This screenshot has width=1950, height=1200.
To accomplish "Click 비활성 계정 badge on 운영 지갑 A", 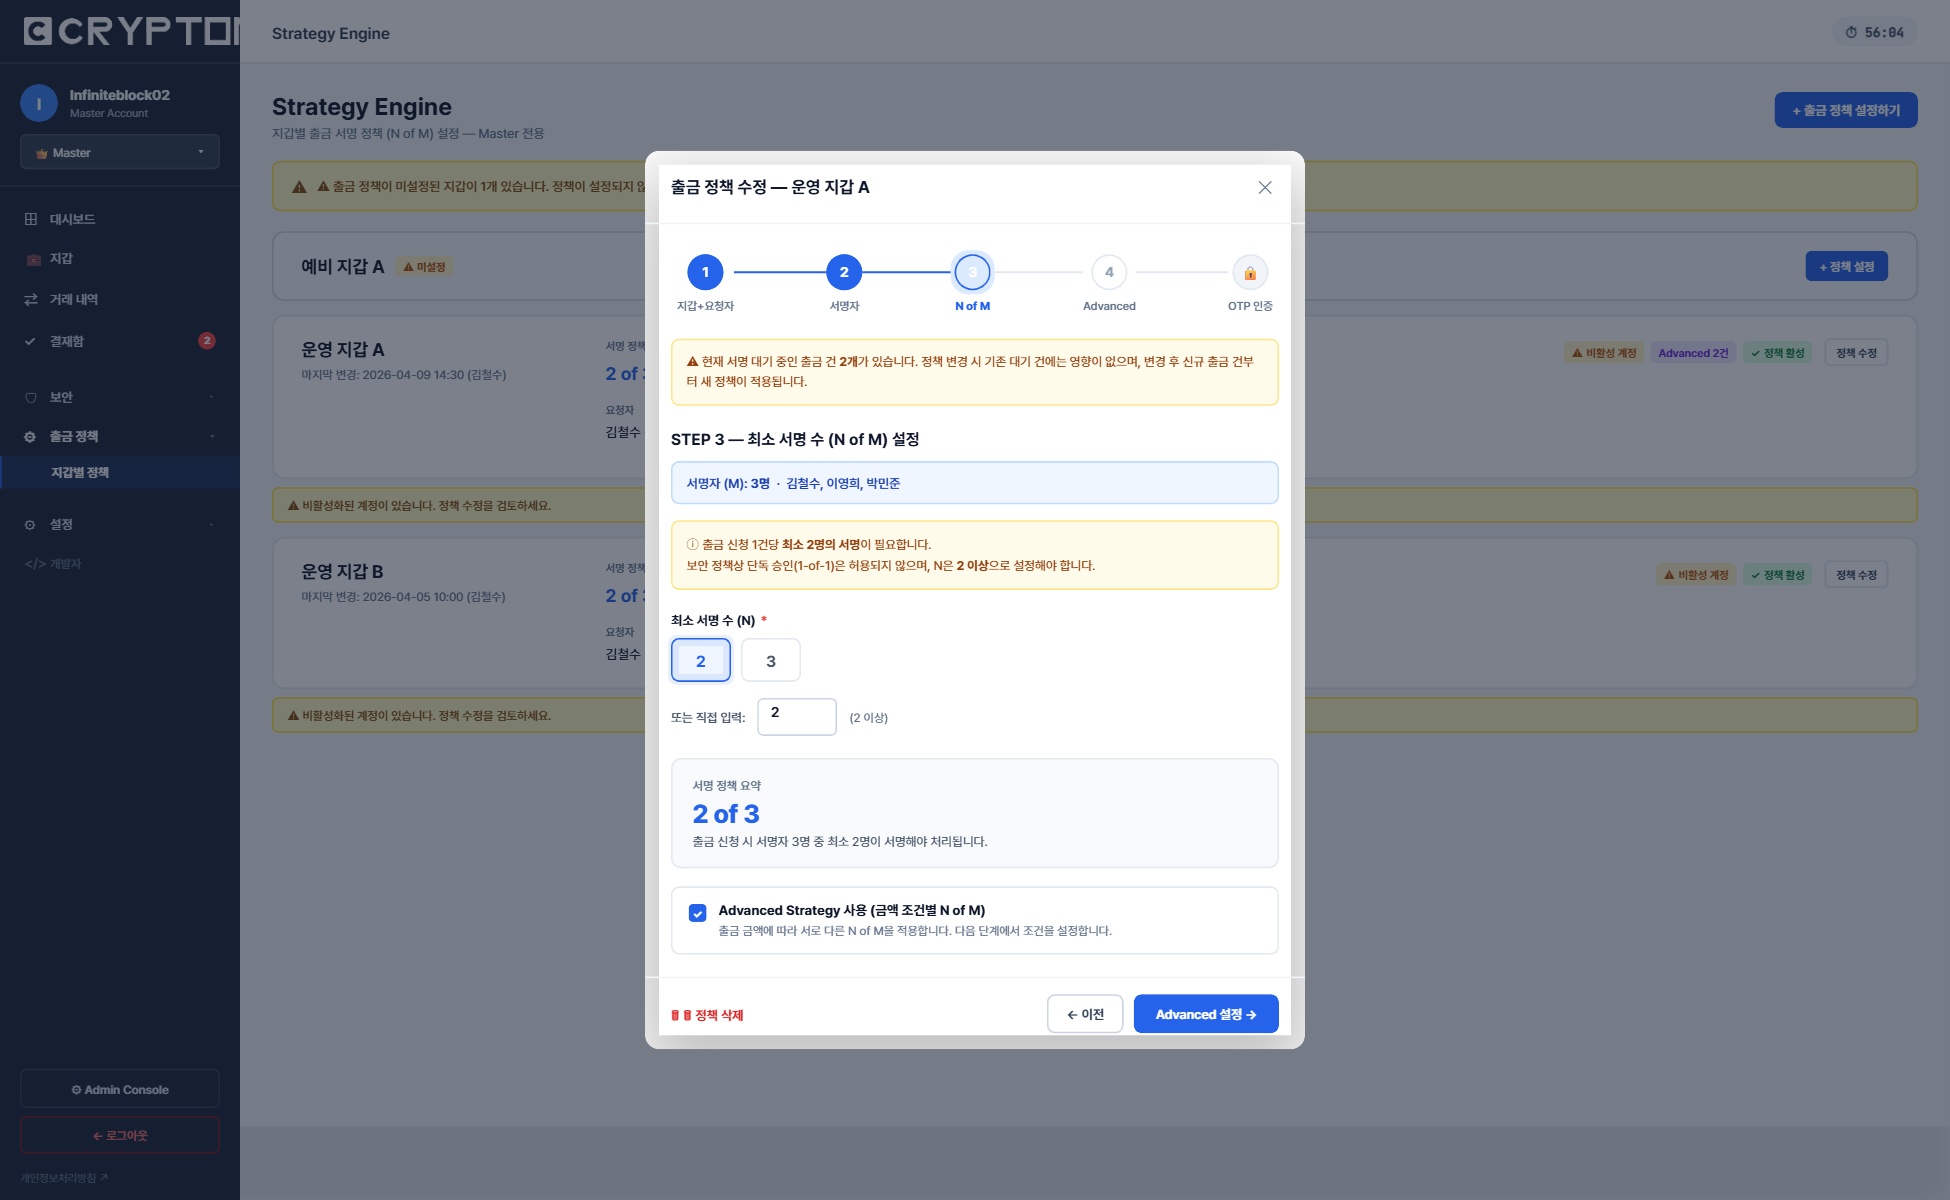I will [1604, 352].
